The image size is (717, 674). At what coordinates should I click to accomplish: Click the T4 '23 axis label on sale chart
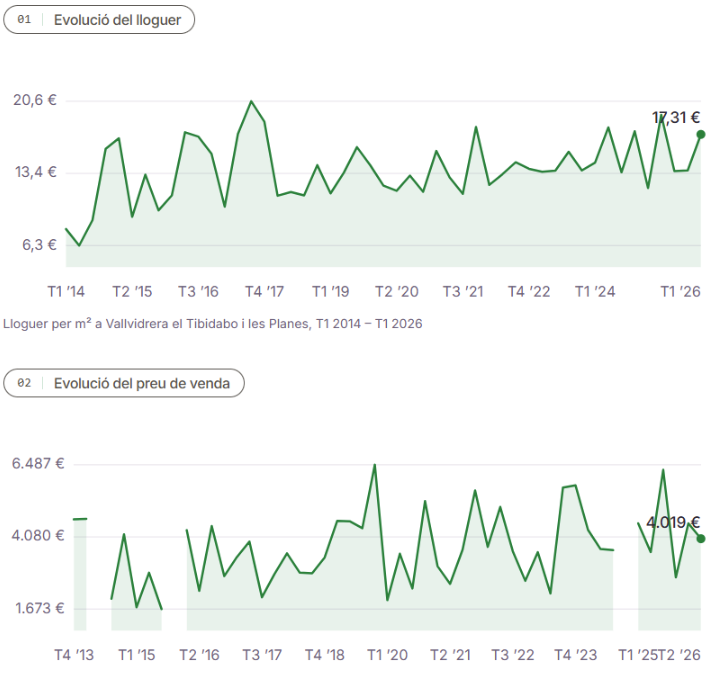[x=576, y=655]
